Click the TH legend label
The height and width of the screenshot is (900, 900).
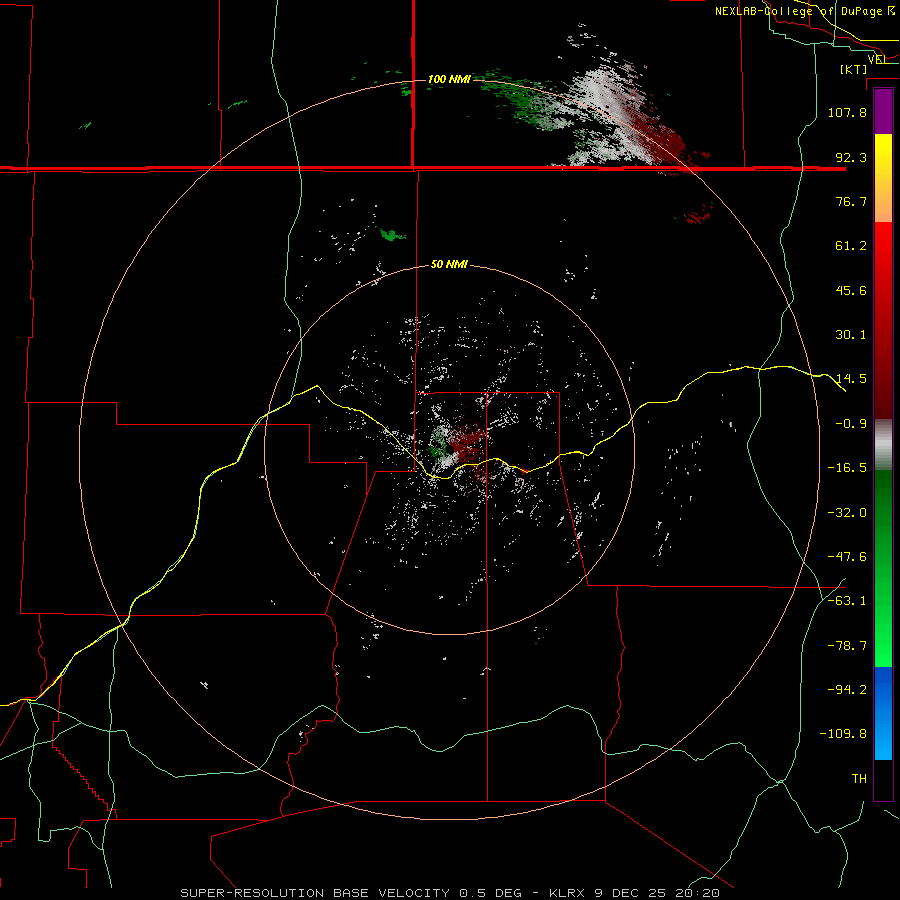[x=859, y=779]
